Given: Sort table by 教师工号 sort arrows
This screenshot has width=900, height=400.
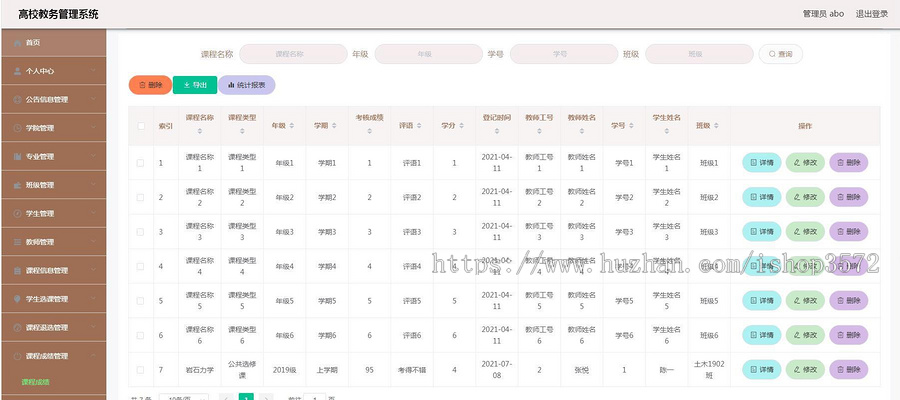Looking at the screenshot, I should [540, 131].
